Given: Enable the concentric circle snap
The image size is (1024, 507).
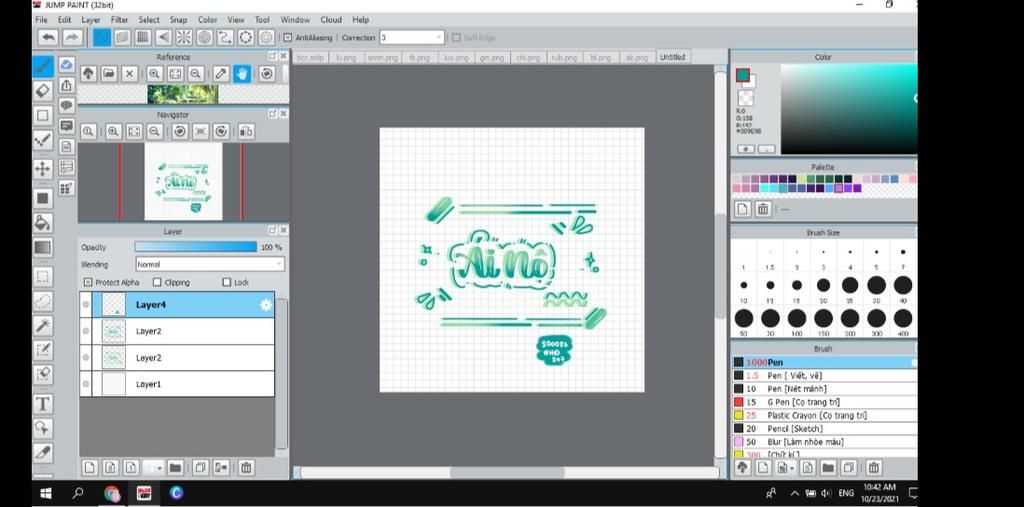Looking at the screenshot, I should pos(204,37).
